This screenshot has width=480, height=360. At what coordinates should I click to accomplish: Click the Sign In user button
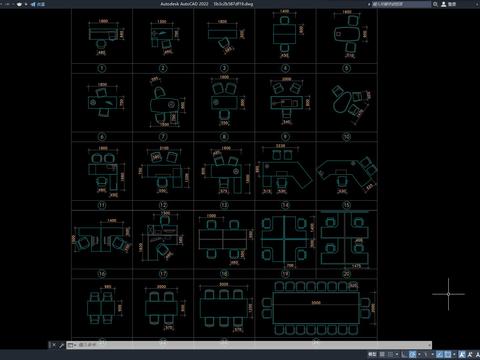pos(449,4)
